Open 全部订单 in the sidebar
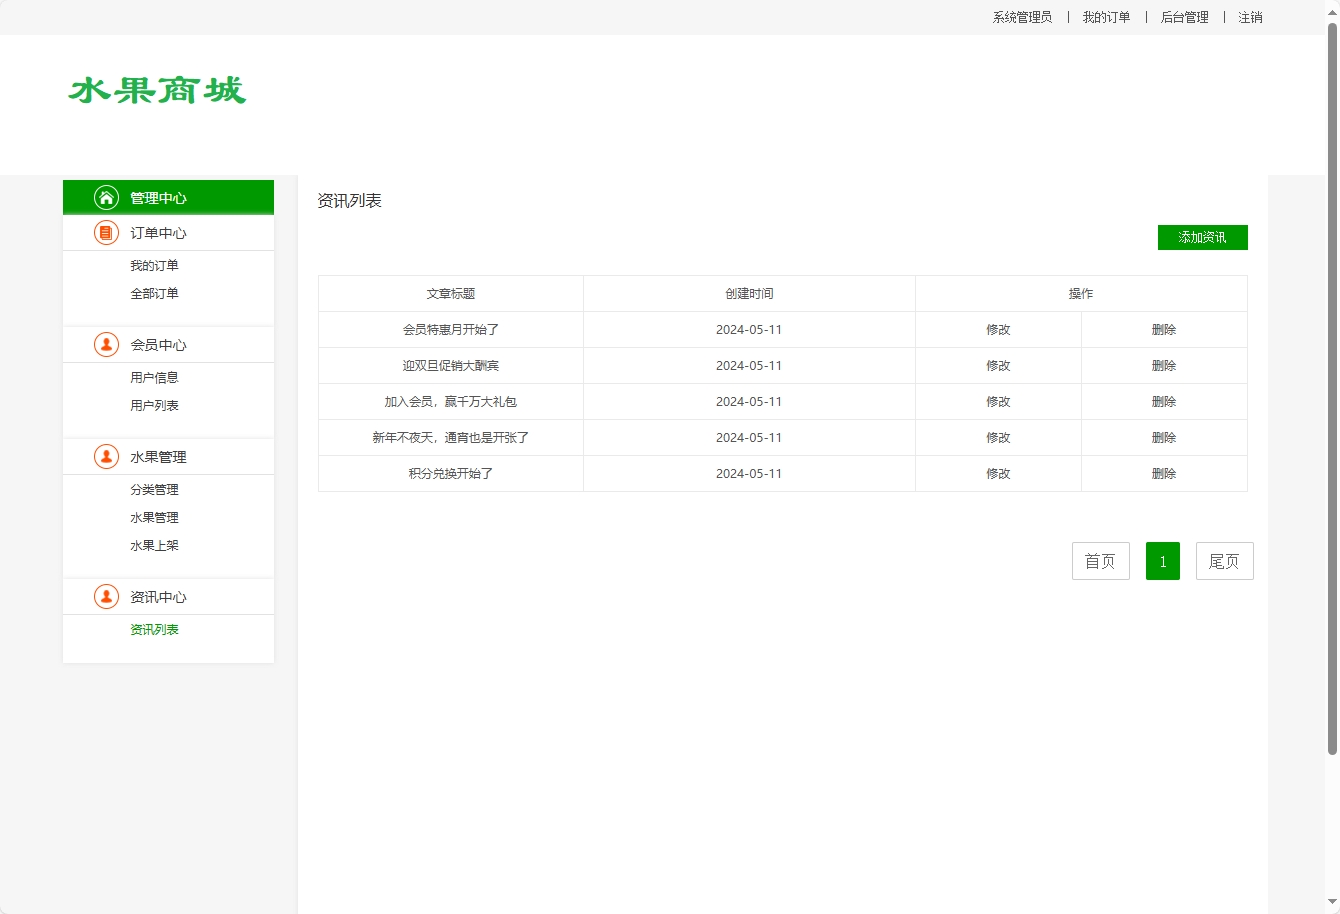The width and height of the screenshot is (1340, 914). pyautogui.click(x=154, y=294)
